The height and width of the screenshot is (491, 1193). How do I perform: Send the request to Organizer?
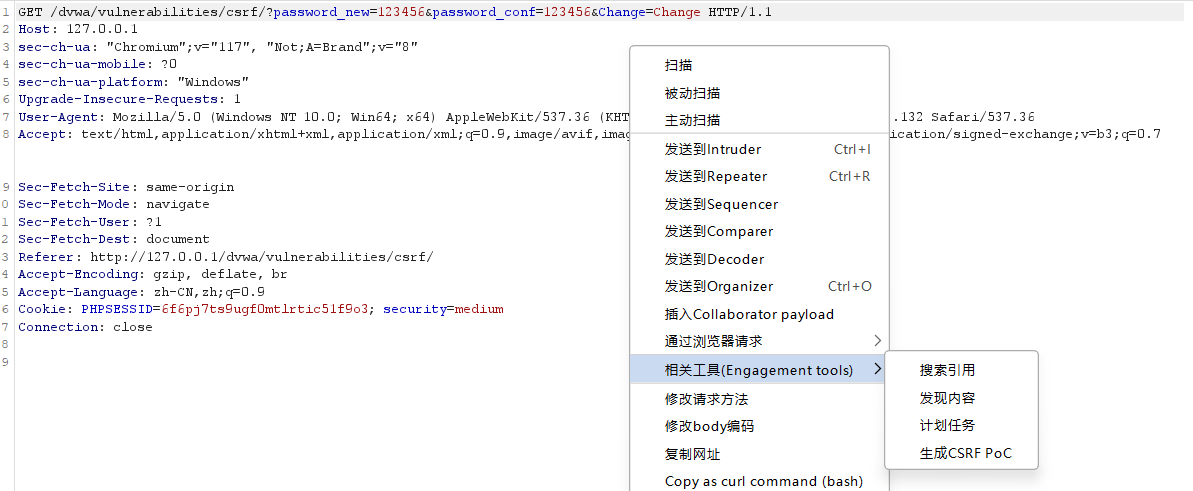(x=719, y=286)
